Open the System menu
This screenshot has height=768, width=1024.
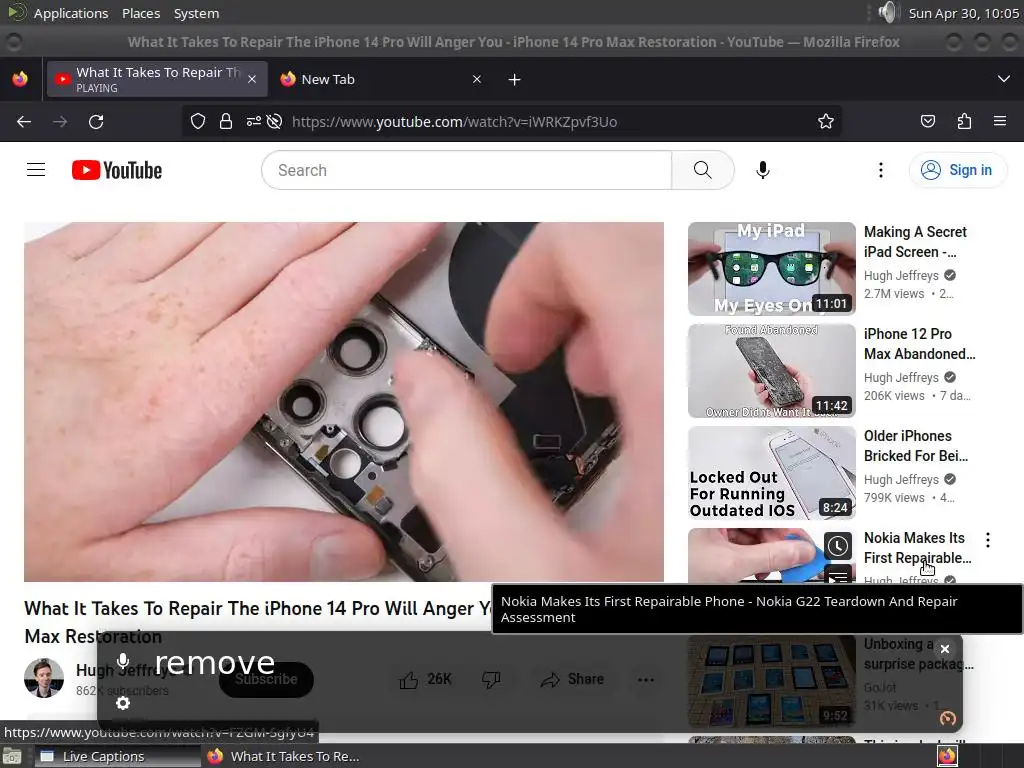pyautogui.click(x=197, y=13)
